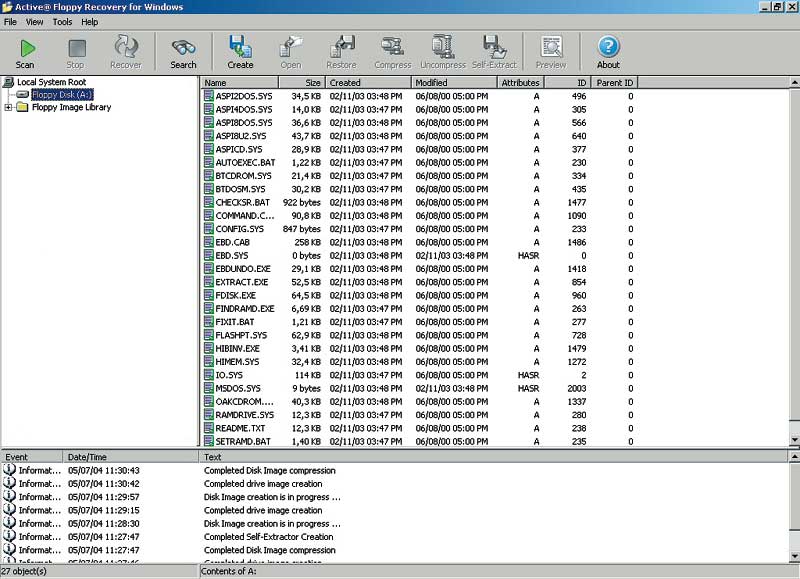This screenshot has width=800, height=579.
Task: Select the MSDOS.SYS file name
Action: (x=238, y=388)
